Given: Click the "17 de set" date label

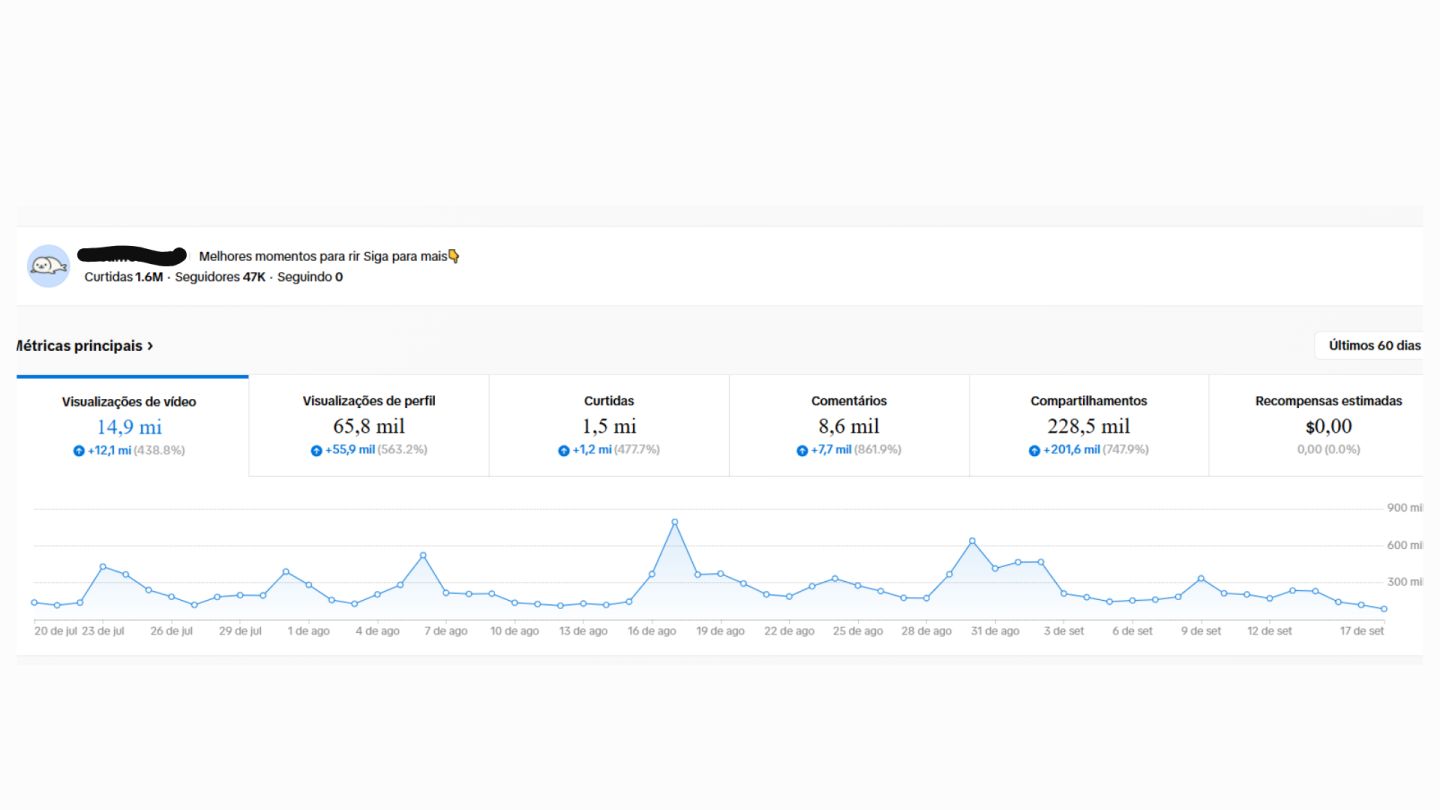Looking at the screenshot, I should tap(1361, 631).
